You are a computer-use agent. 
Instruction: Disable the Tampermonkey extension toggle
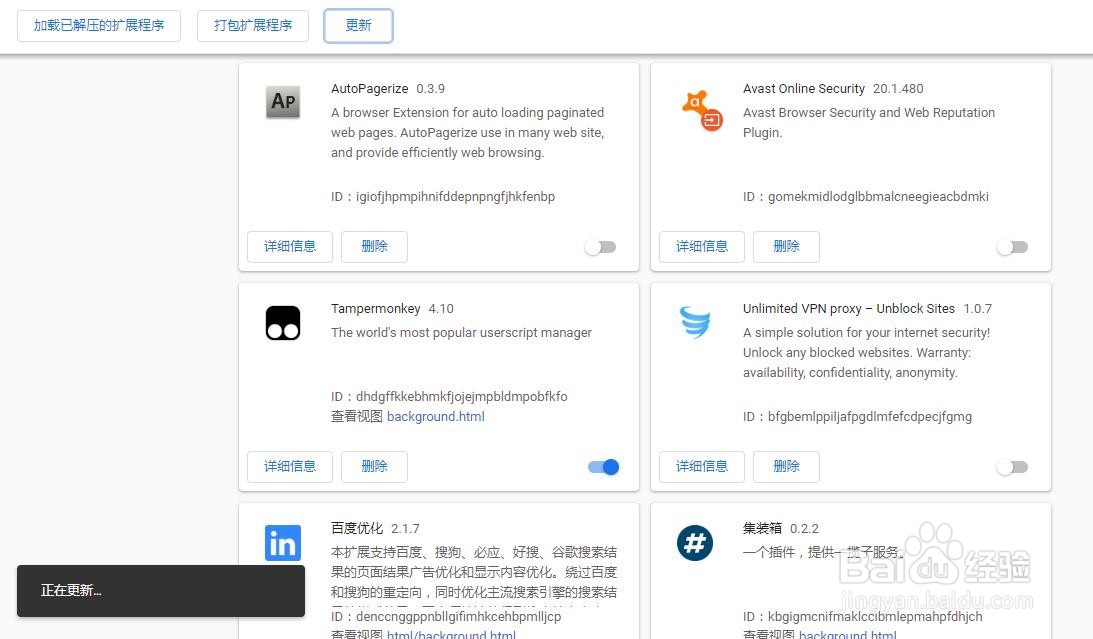[604, 467]
